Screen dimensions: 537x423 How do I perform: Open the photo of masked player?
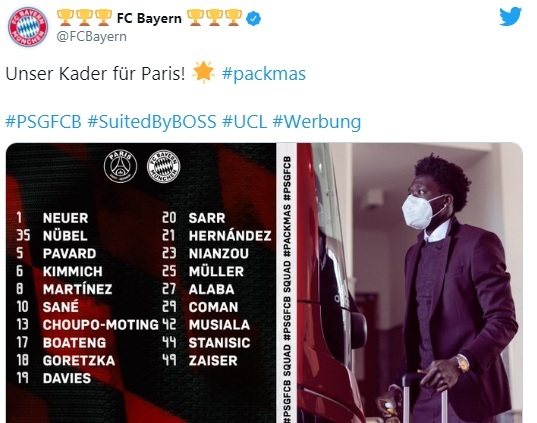point(410,283)
